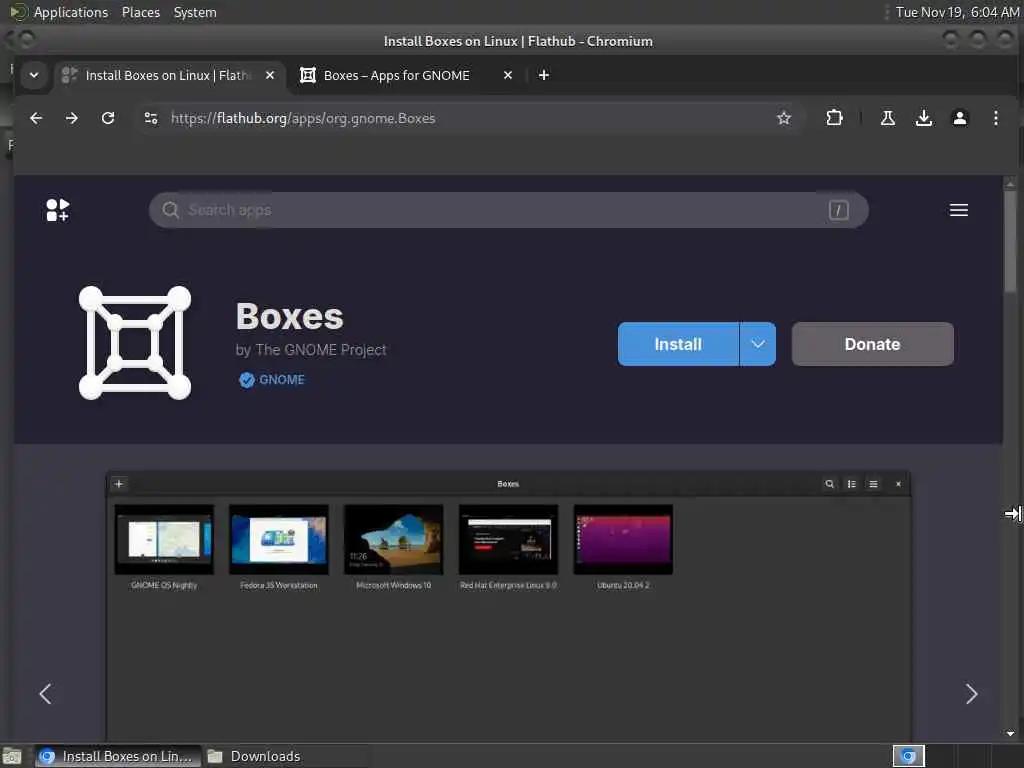
Task: Click the GNOME verified badge
Action: click(x=272, y=379)
